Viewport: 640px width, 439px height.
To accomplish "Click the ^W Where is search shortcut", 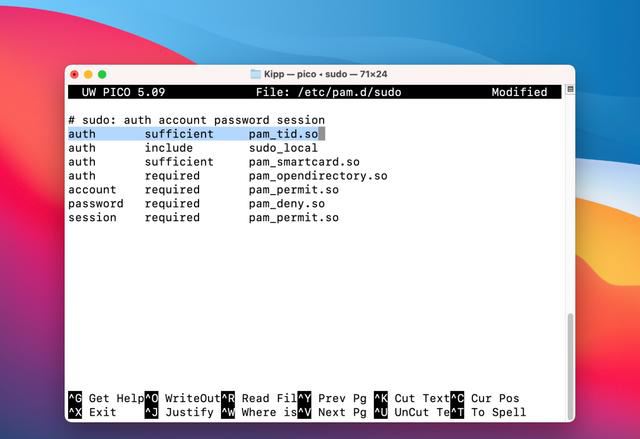I will 257,412.
